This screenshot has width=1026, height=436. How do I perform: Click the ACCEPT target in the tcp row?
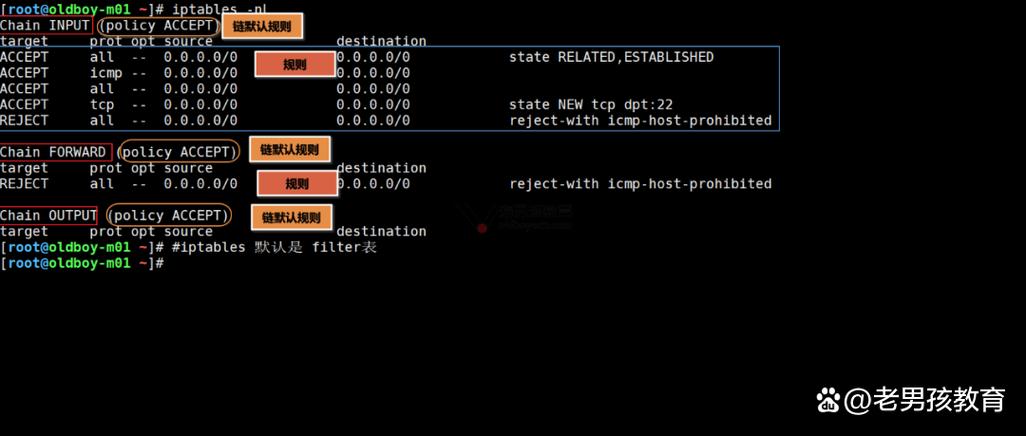(x=24, y=105)
